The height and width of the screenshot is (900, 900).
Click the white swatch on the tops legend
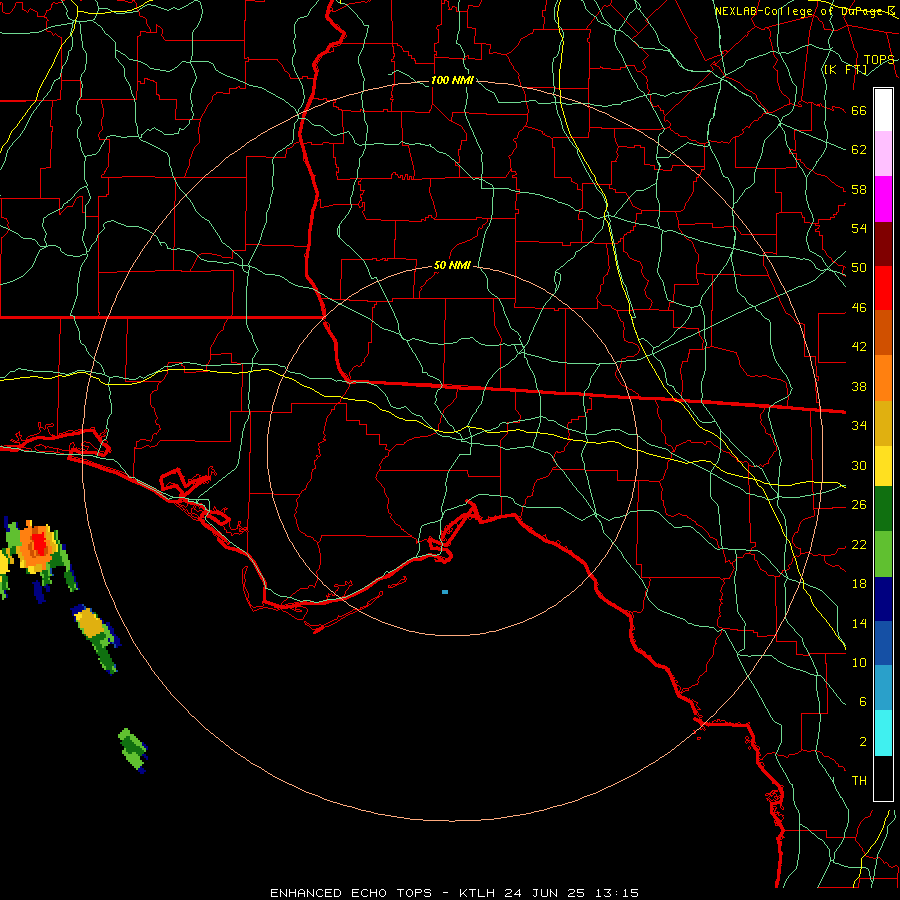pyautogui.click(x=883, y=110)
